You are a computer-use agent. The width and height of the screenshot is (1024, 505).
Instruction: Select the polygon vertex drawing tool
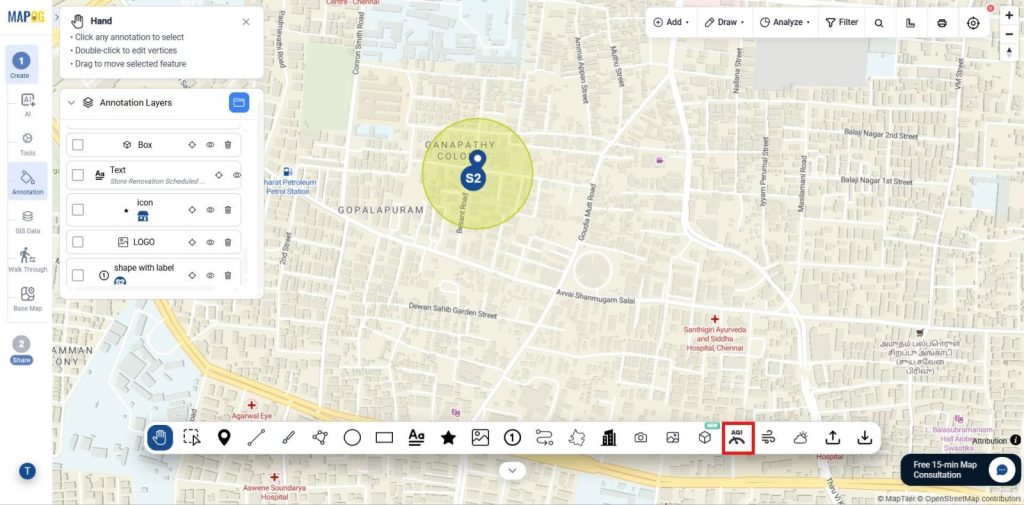tap(320, 438)
